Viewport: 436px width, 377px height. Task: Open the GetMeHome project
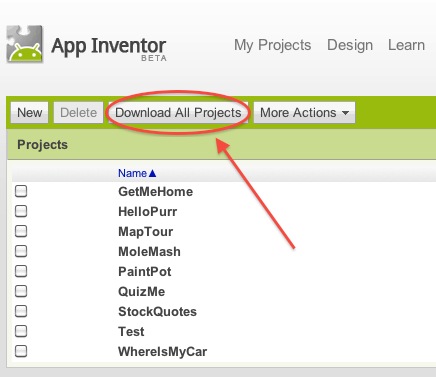pos(155,192)
